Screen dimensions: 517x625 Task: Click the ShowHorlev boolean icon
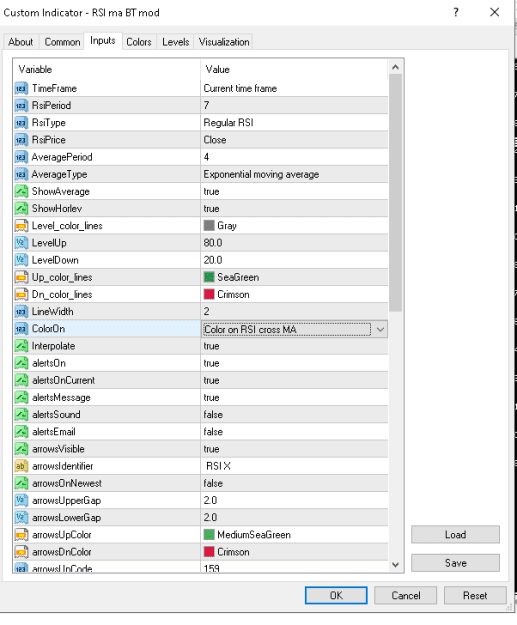click(x=22, y=208)
